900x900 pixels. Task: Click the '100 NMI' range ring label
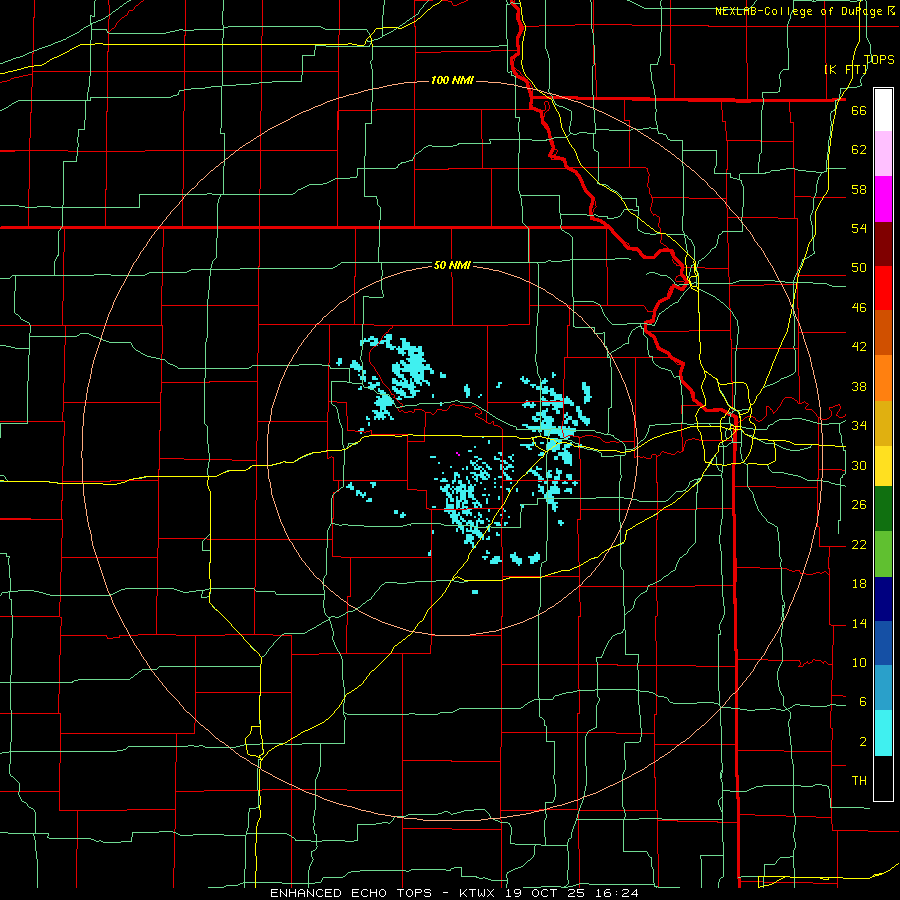click(x=452, y=80)
